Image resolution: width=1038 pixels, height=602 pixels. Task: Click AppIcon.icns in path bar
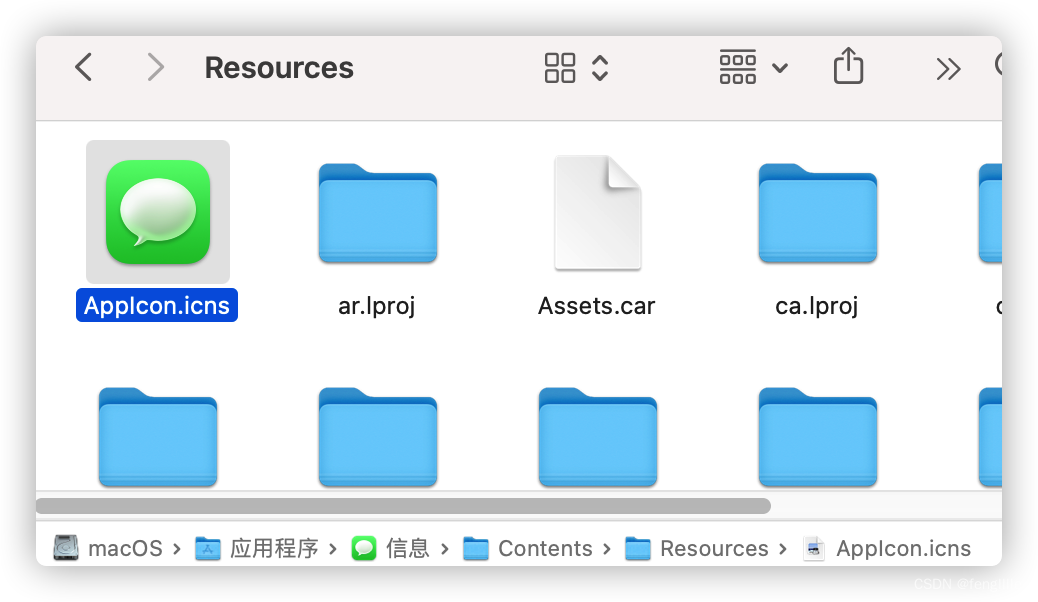[904, 548]
